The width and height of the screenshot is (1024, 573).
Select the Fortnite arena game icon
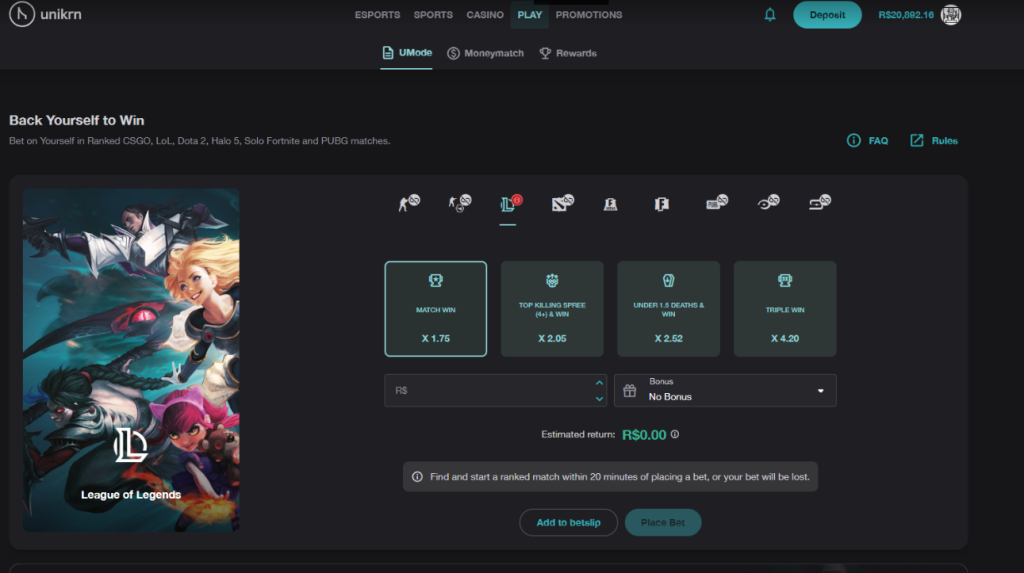tap(611, 205)
